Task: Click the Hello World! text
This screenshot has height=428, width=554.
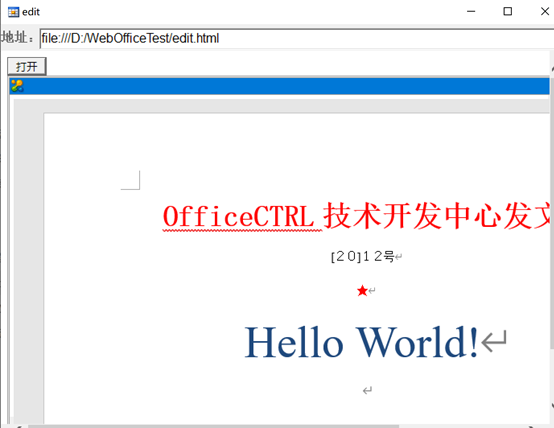Action: pos(361,342)
